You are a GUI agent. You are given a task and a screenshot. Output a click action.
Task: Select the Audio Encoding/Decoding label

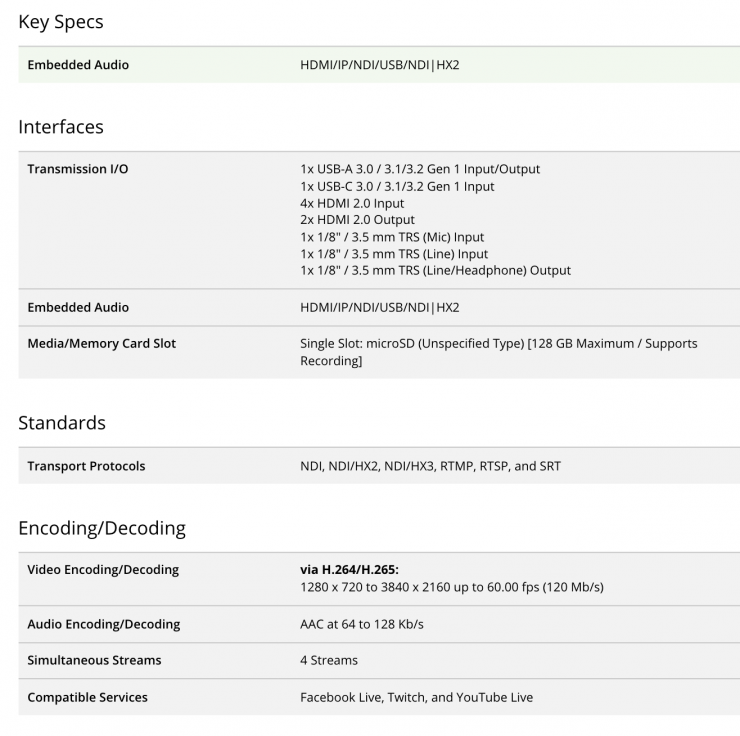click(104, 624)
